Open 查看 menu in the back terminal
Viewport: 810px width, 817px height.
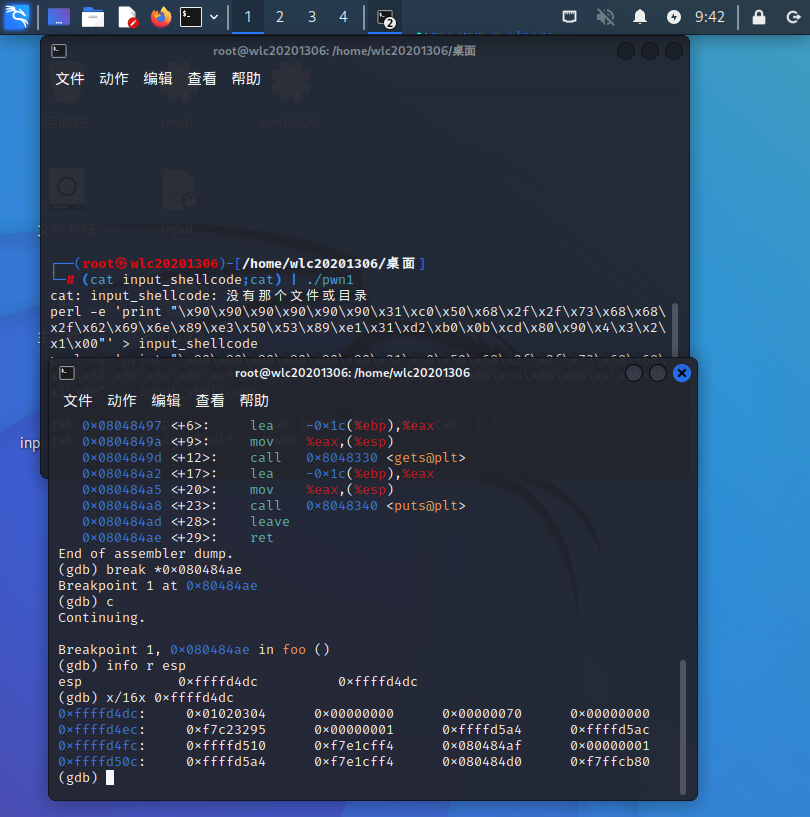pos(202,79)
